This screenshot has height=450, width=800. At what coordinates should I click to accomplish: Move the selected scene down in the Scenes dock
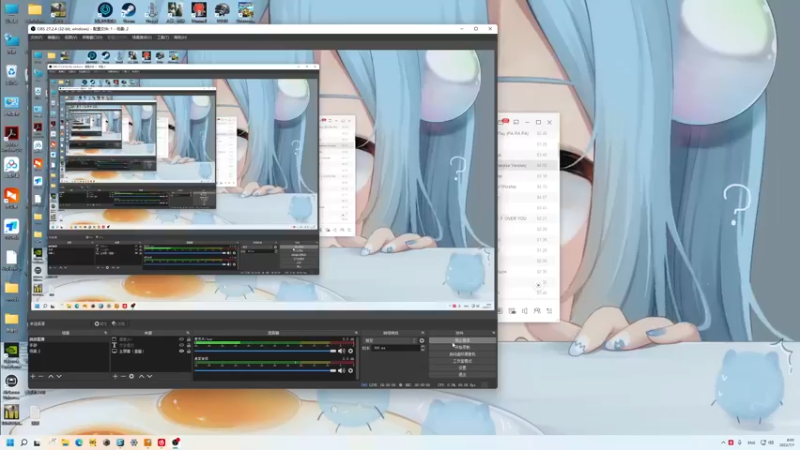(x=59, y=377)
